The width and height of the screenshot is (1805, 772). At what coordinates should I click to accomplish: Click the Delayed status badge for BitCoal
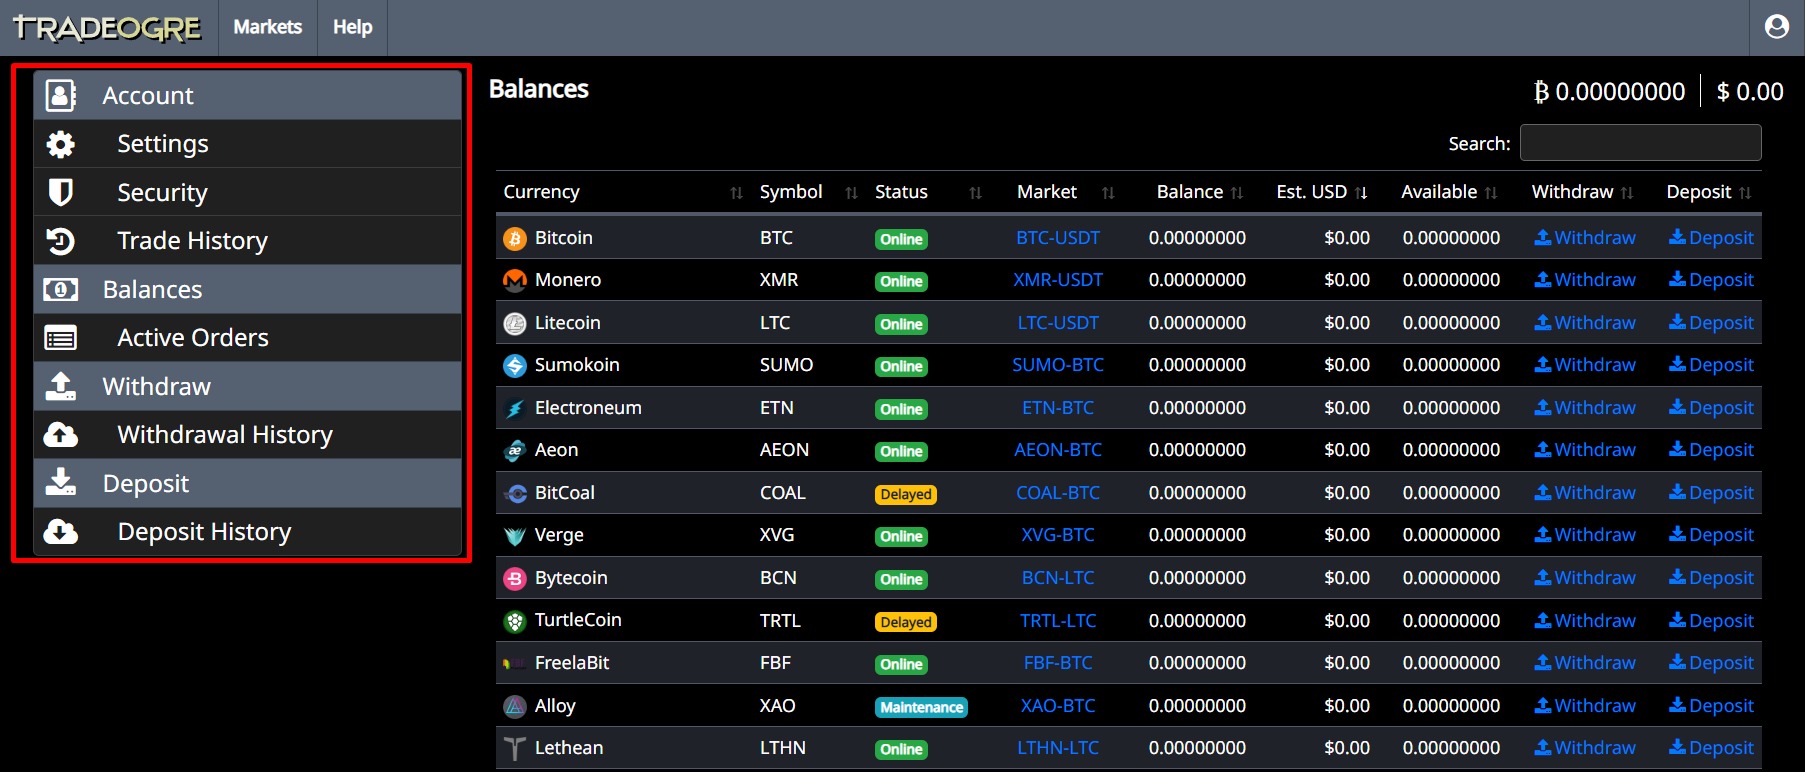click(x=906, y=494)
